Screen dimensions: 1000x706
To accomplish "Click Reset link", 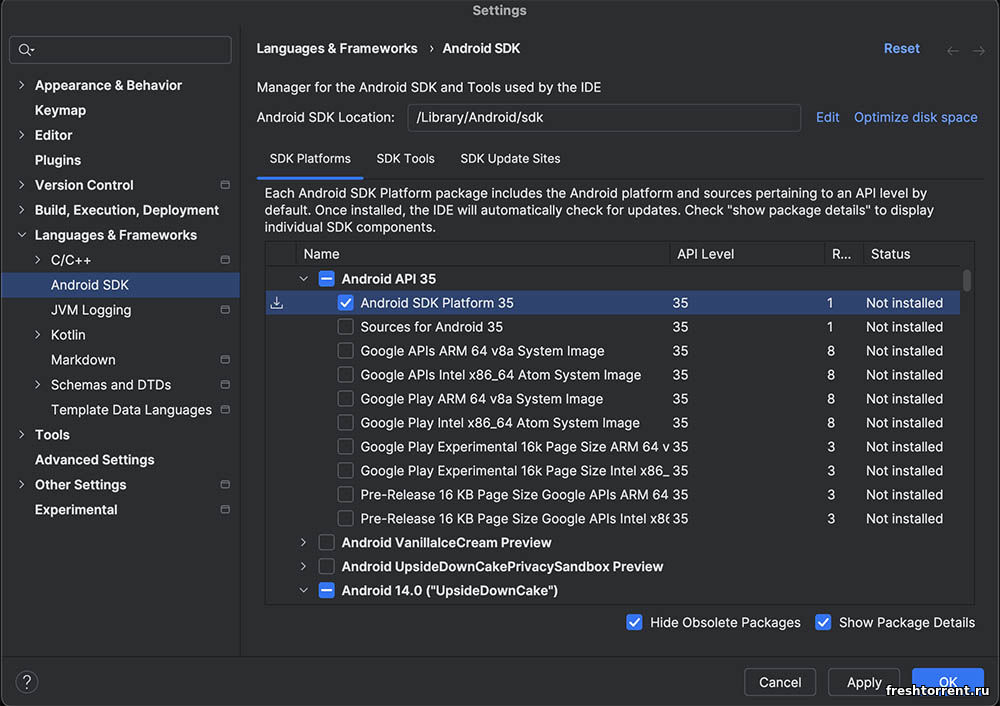I will click(901, 48).
